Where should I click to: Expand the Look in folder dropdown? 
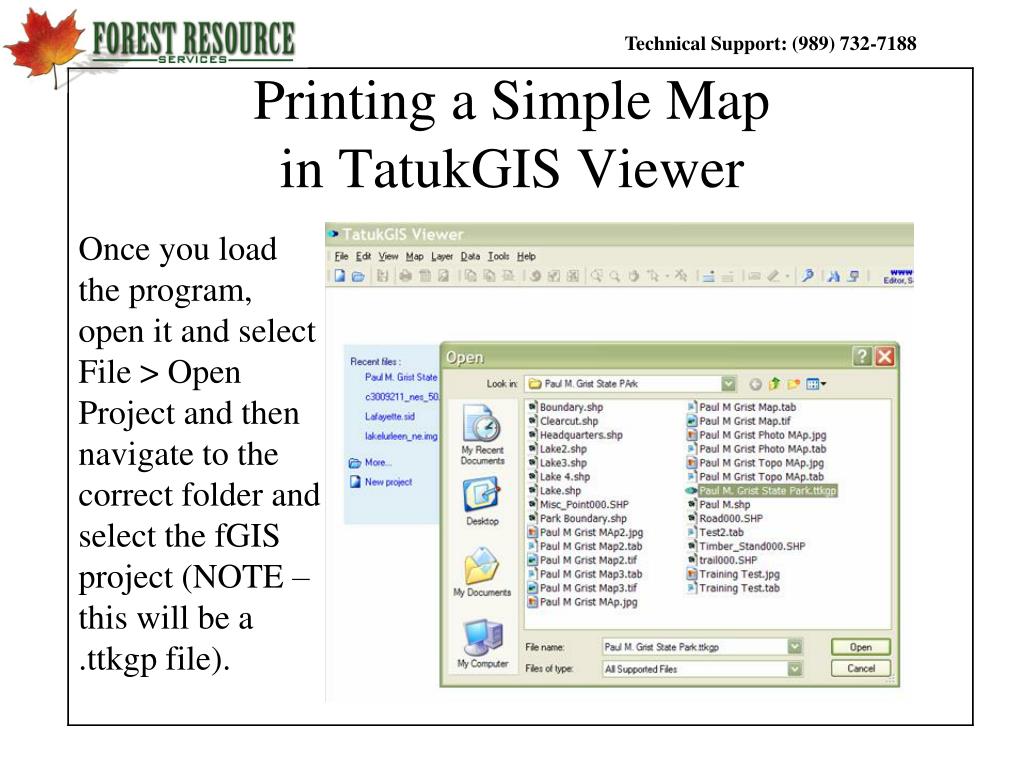click(728, 384)
